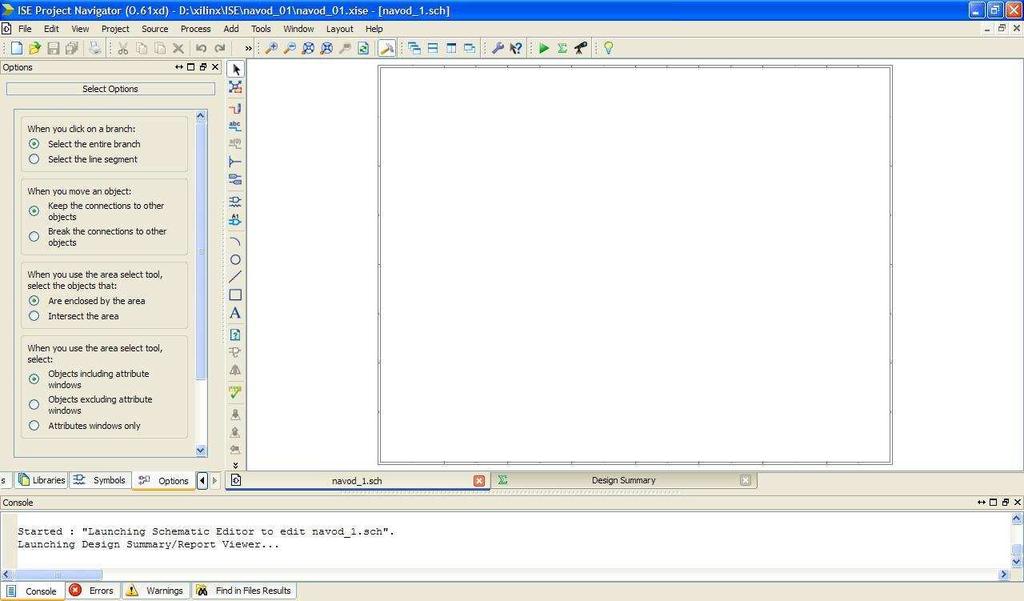Open the Layout menu
Viewport: 1024px width, 601px height.
(340, 29)
